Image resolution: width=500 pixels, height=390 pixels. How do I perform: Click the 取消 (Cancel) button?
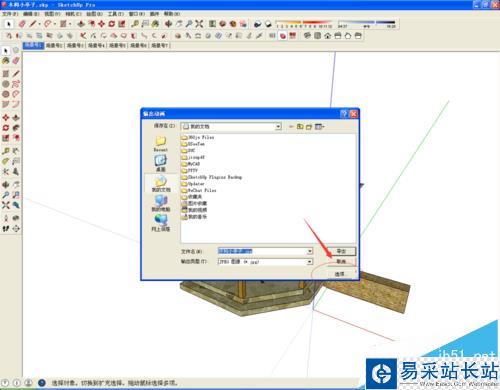[341, 262]
